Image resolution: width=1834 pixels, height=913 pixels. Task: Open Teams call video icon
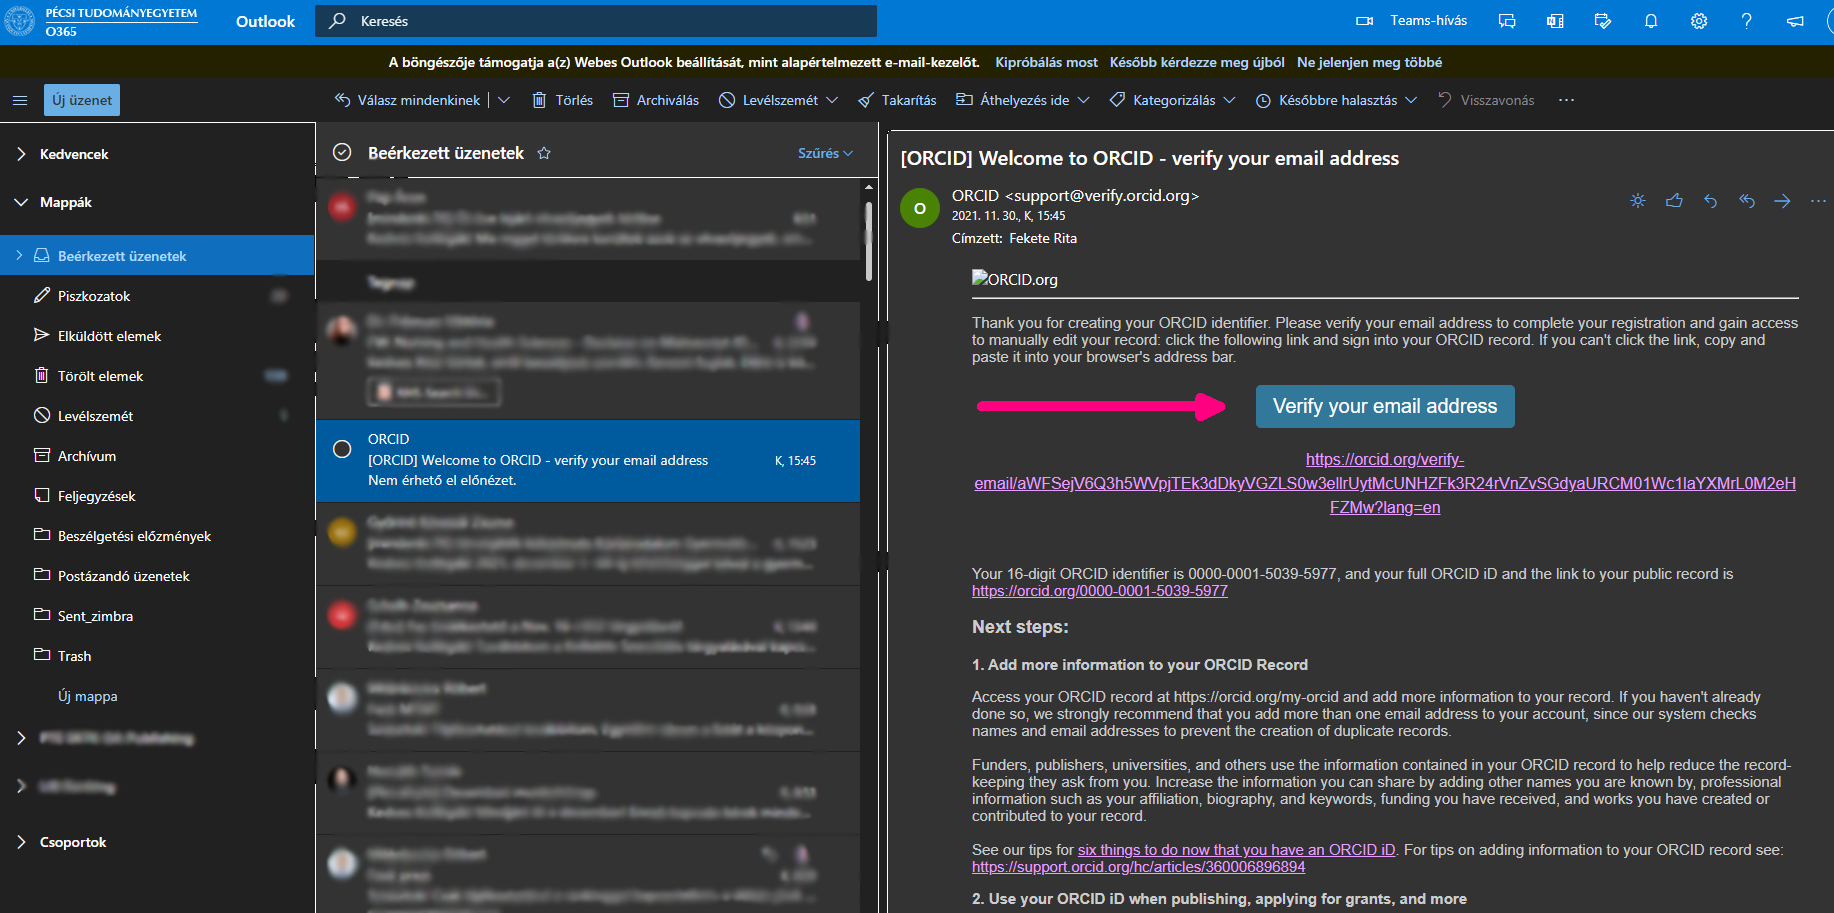(1364, 21)
